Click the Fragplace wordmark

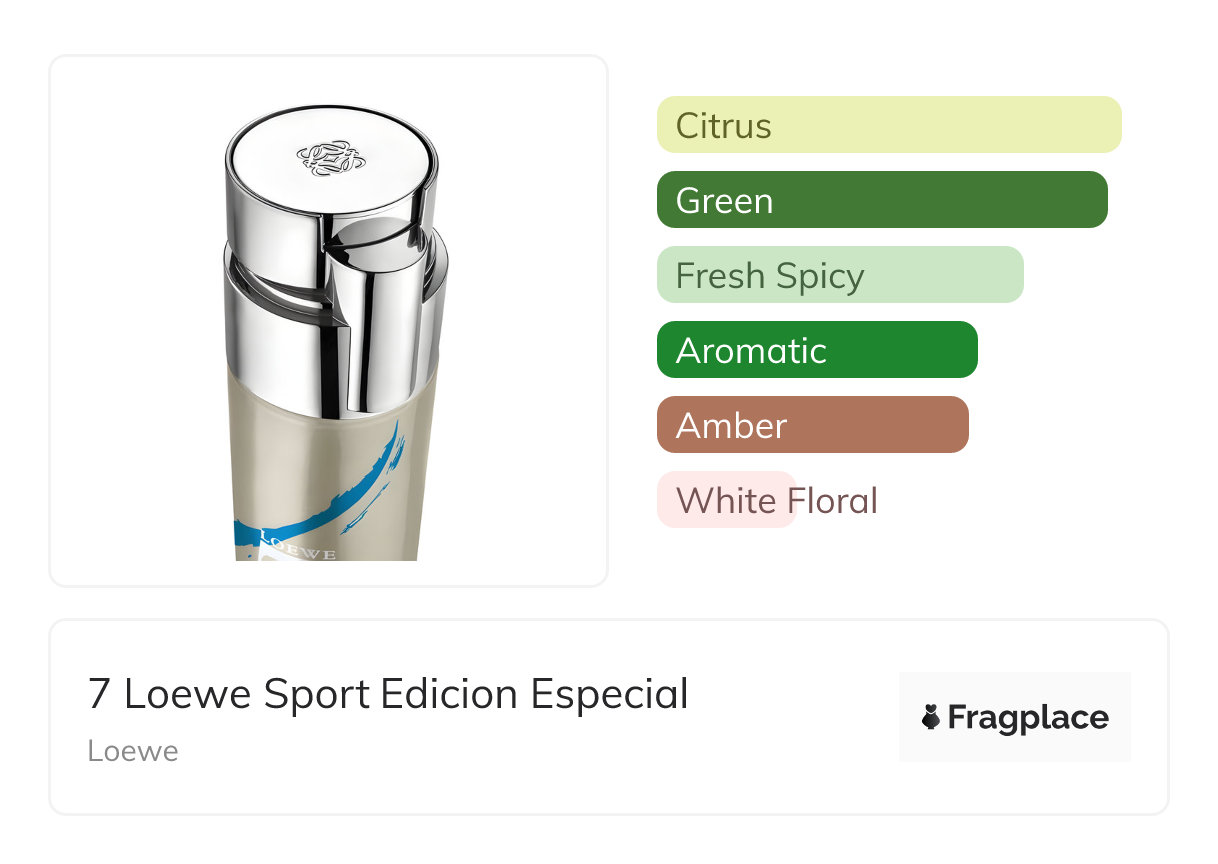tap(1028, 718)
